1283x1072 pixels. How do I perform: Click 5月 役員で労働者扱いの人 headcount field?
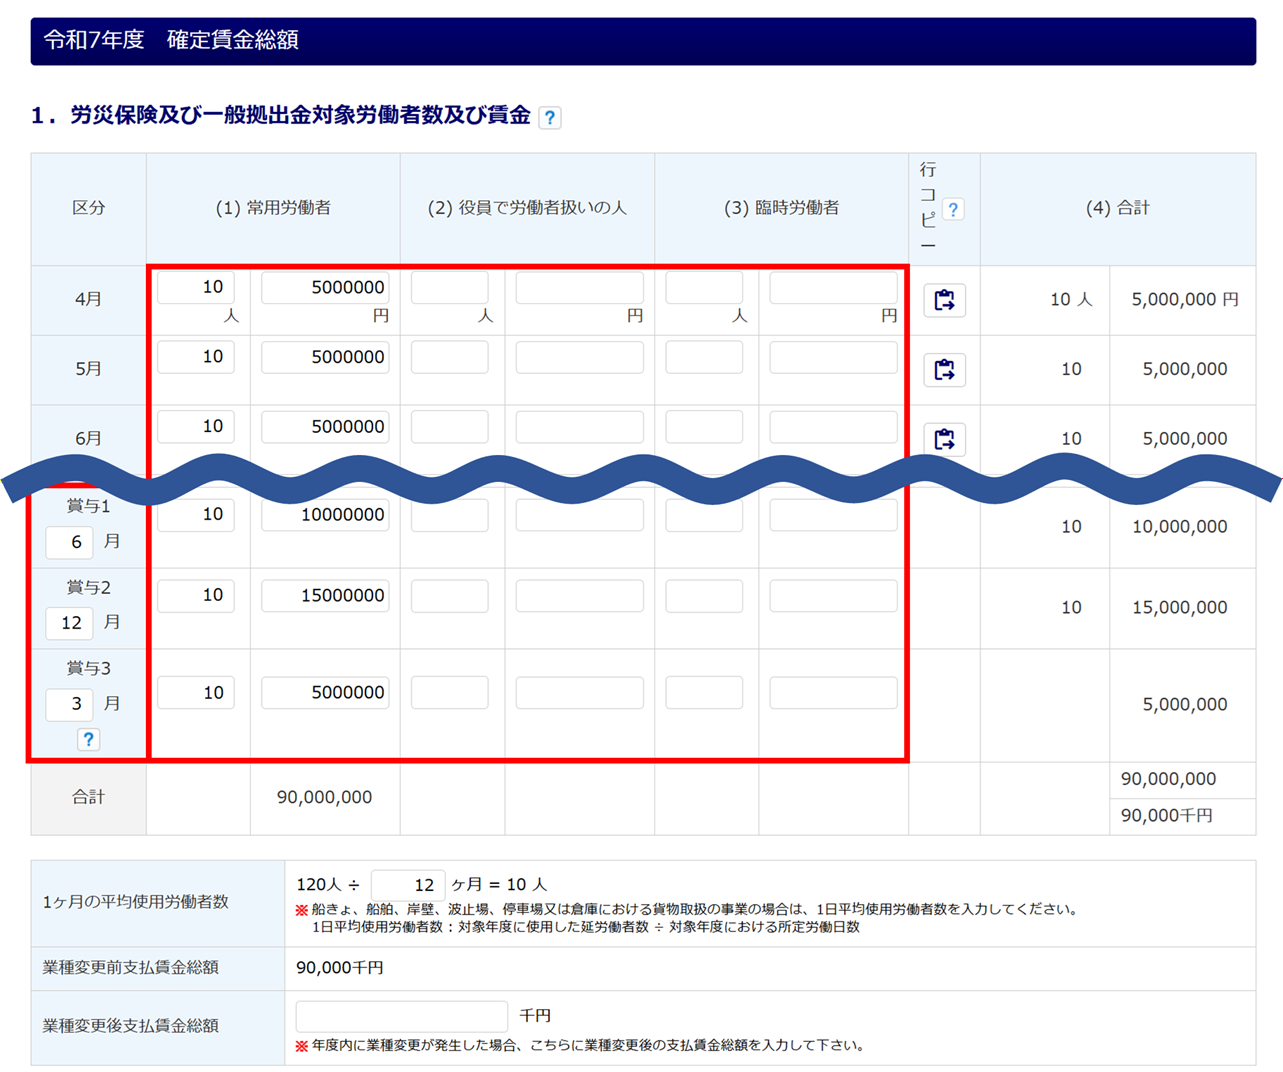(x=450, y=357)
